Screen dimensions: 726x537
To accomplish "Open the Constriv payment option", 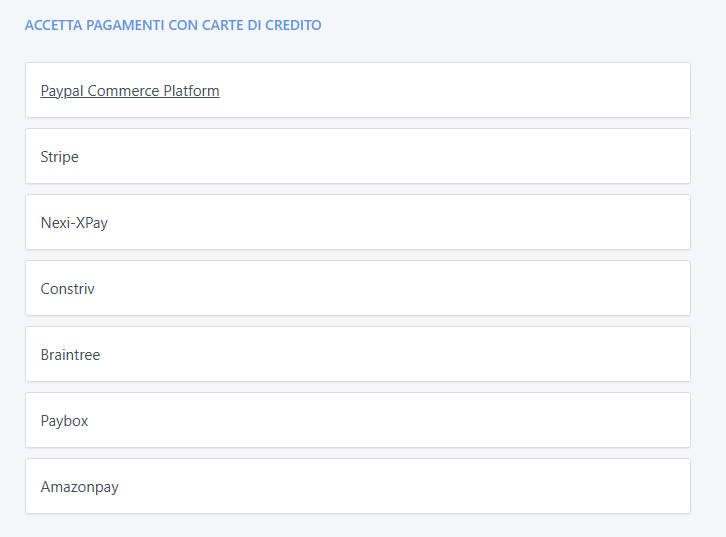I will pyautogui.click(x=68, y=289).
